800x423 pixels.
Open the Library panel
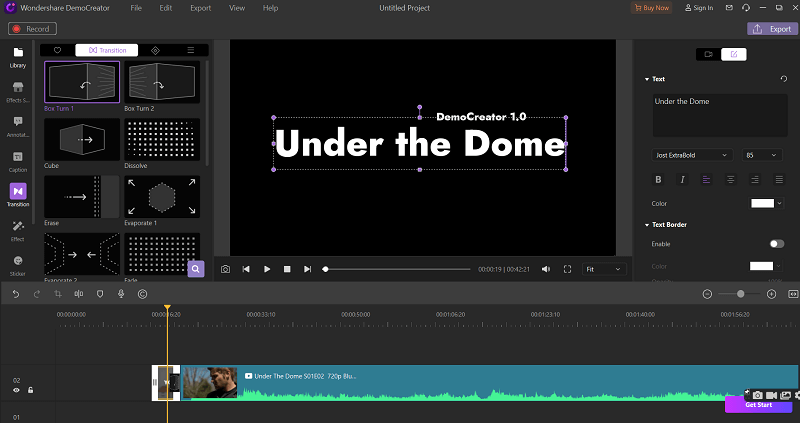pos(18,57)
